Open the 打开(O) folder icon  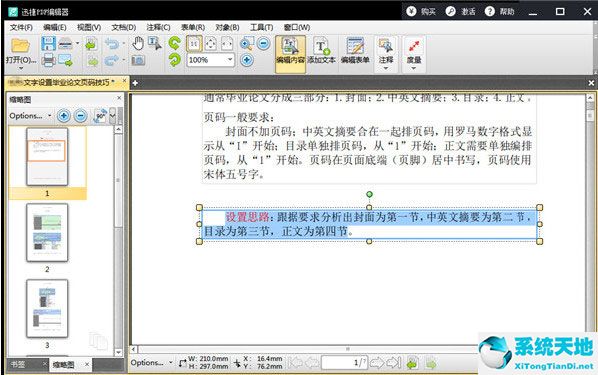point(20,45)
